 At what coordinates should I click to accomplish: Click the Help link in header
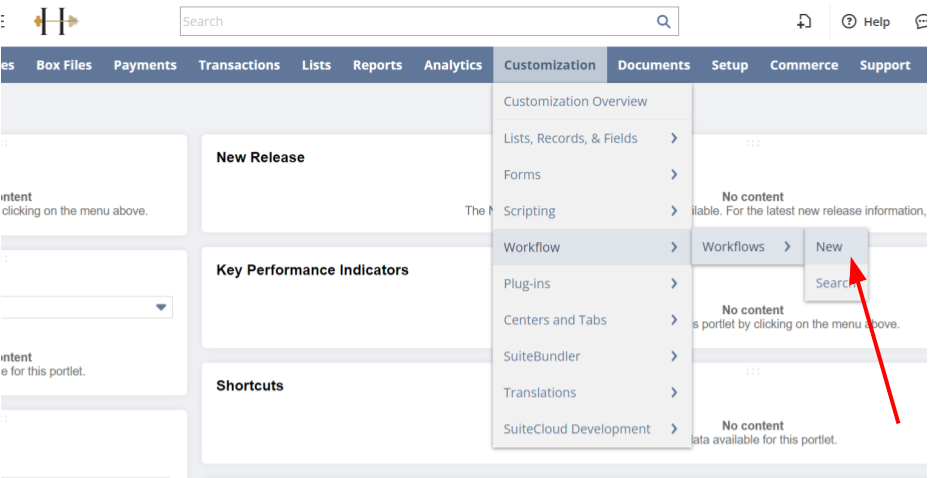(876, 21)
